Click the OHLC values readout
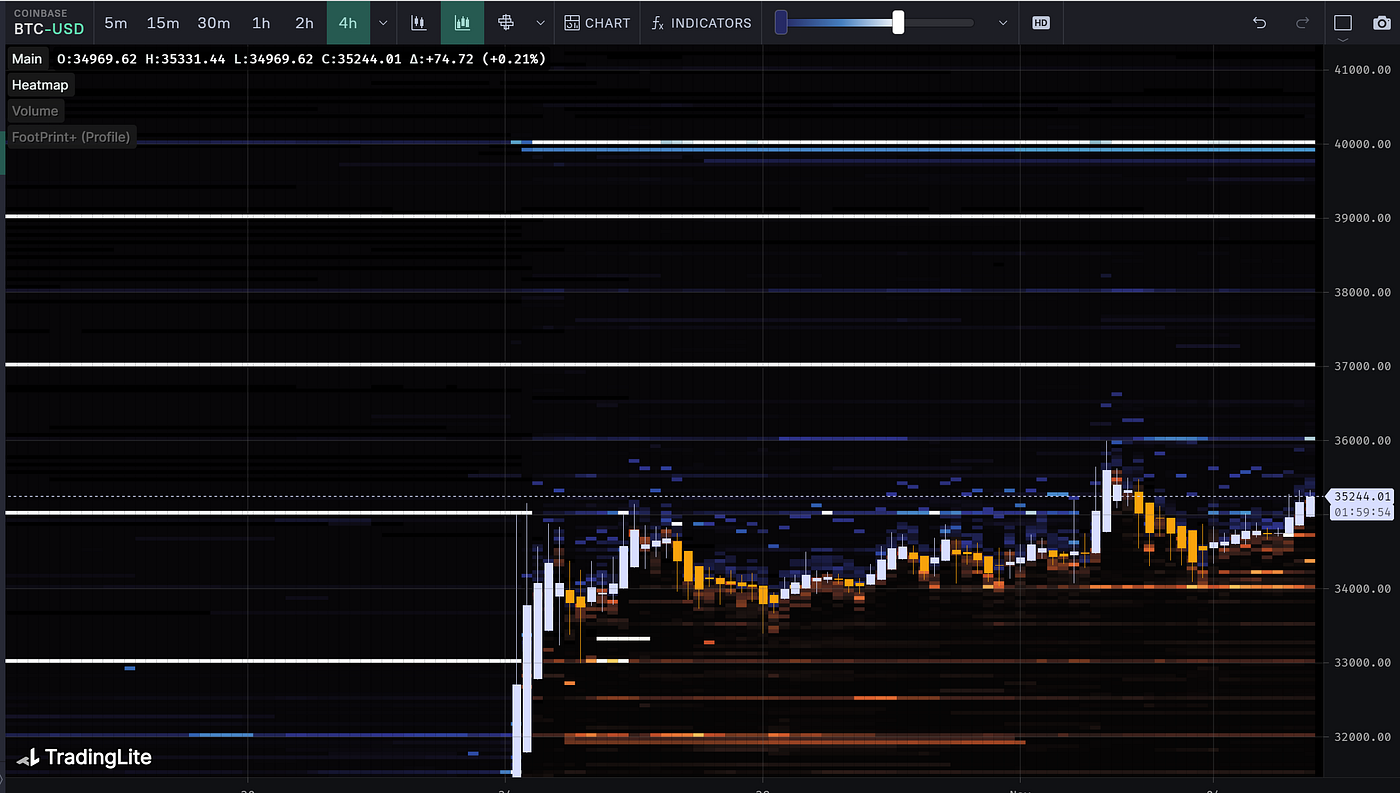Image resolution: width=1400 pixels, height=793 pixels. (x=301, y=59)
